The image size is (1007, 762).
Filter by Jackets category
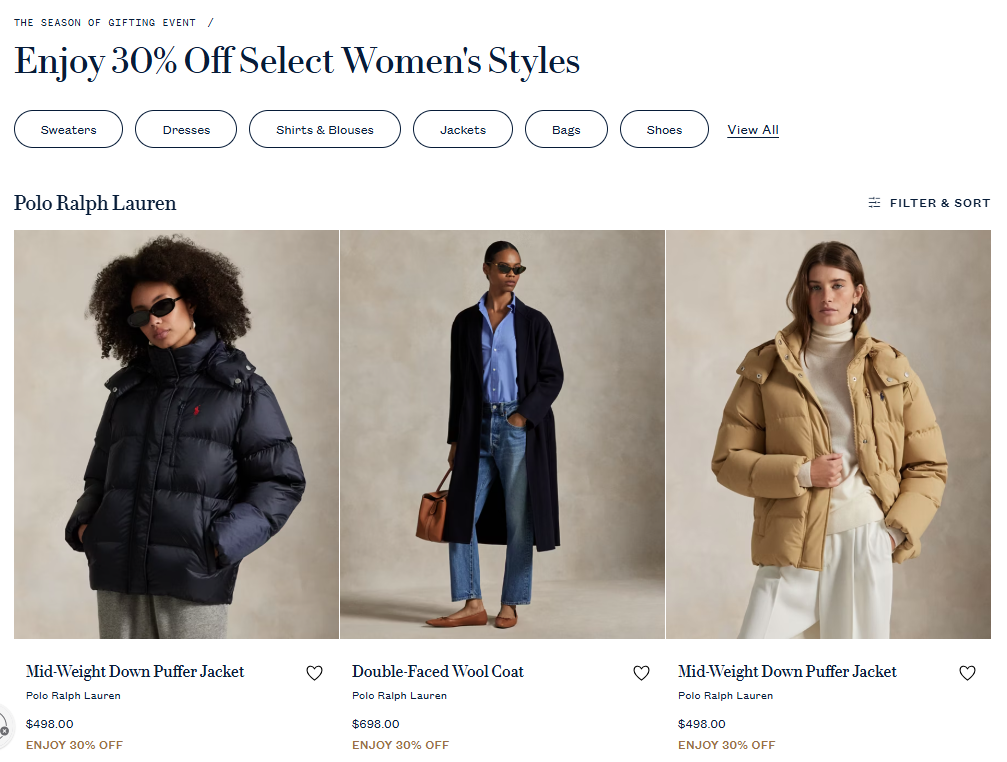(463, 130)
